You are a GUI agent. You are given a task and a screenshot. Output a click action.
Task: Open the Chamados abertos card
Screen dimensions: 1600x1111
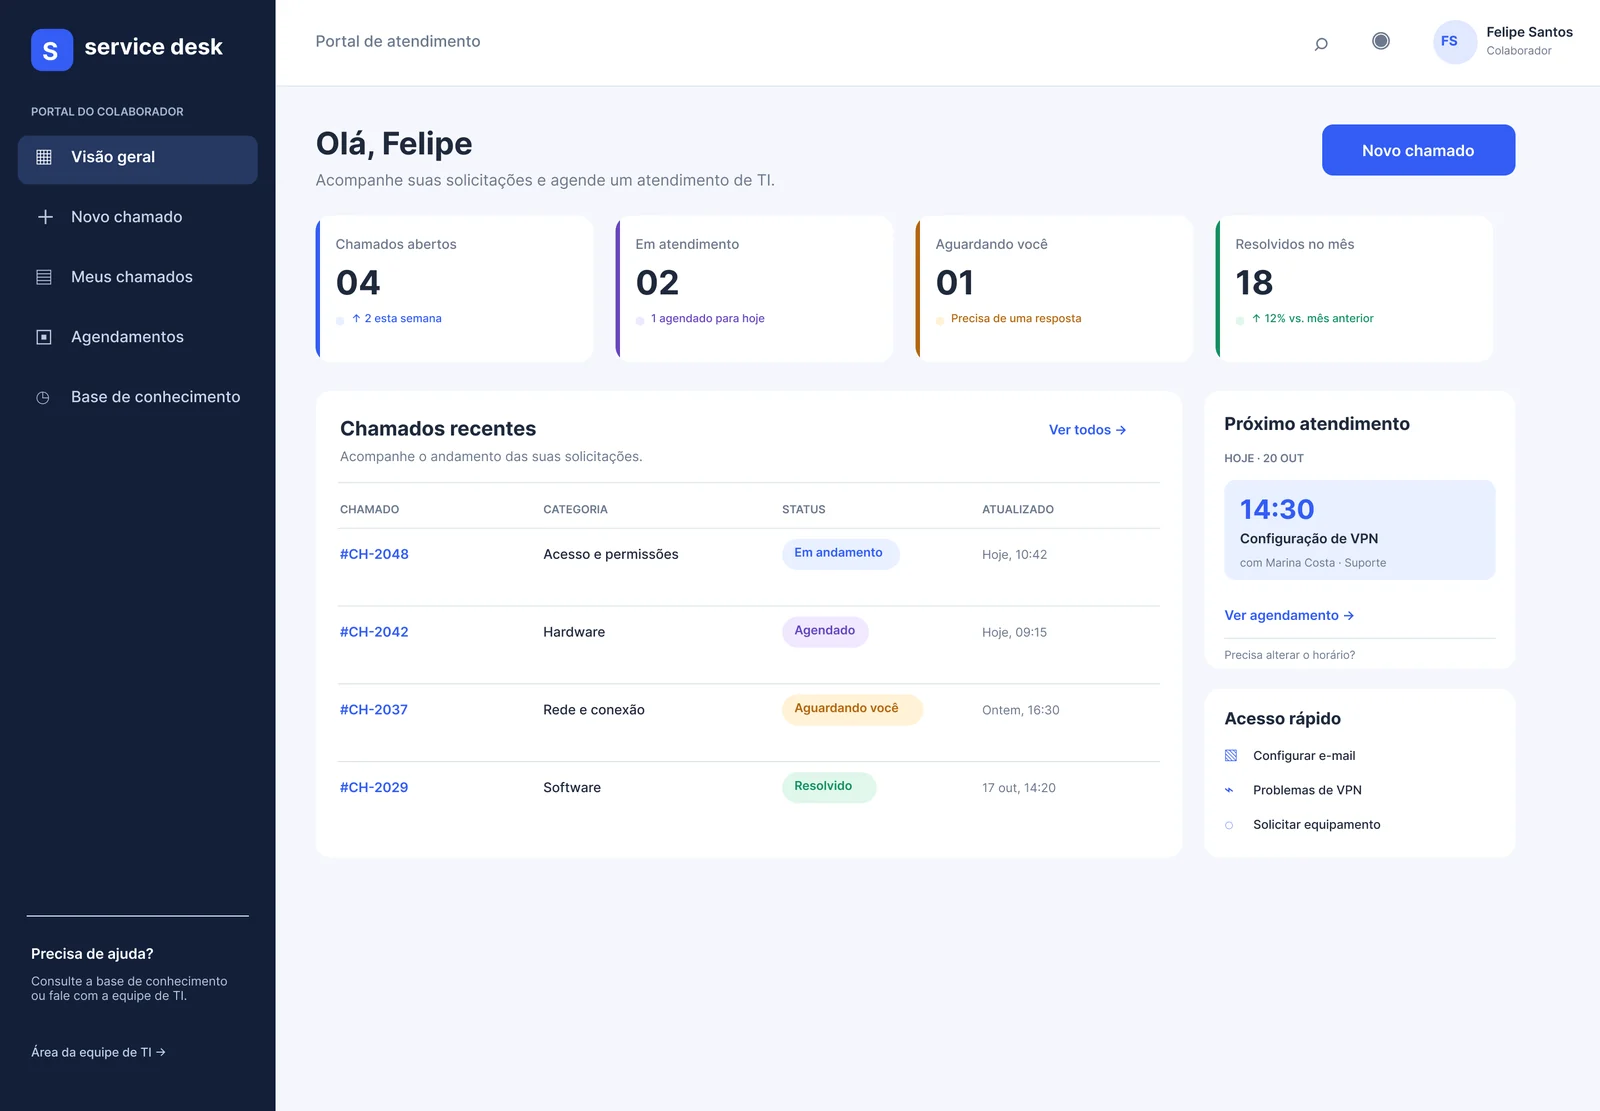455,289
